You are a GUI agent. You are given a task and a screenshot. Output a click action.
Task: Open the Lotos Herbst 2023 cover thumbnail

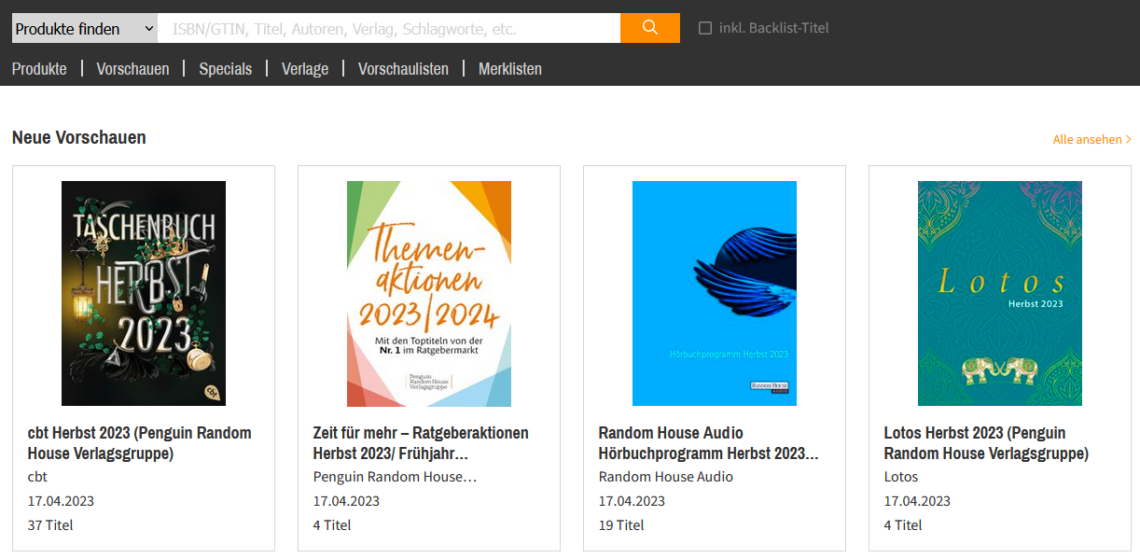coord(1000,293)
